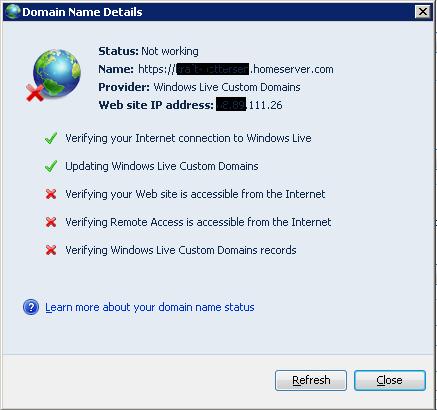
Task: Click the Provider Windows Live Custom Domains line
Action: tap(199, 87)
